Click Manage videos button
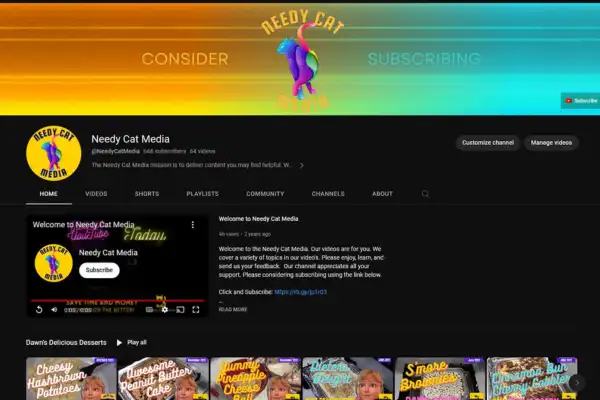Image resolution: width=600 pixels, height=400 pixels. coord(551,143)
